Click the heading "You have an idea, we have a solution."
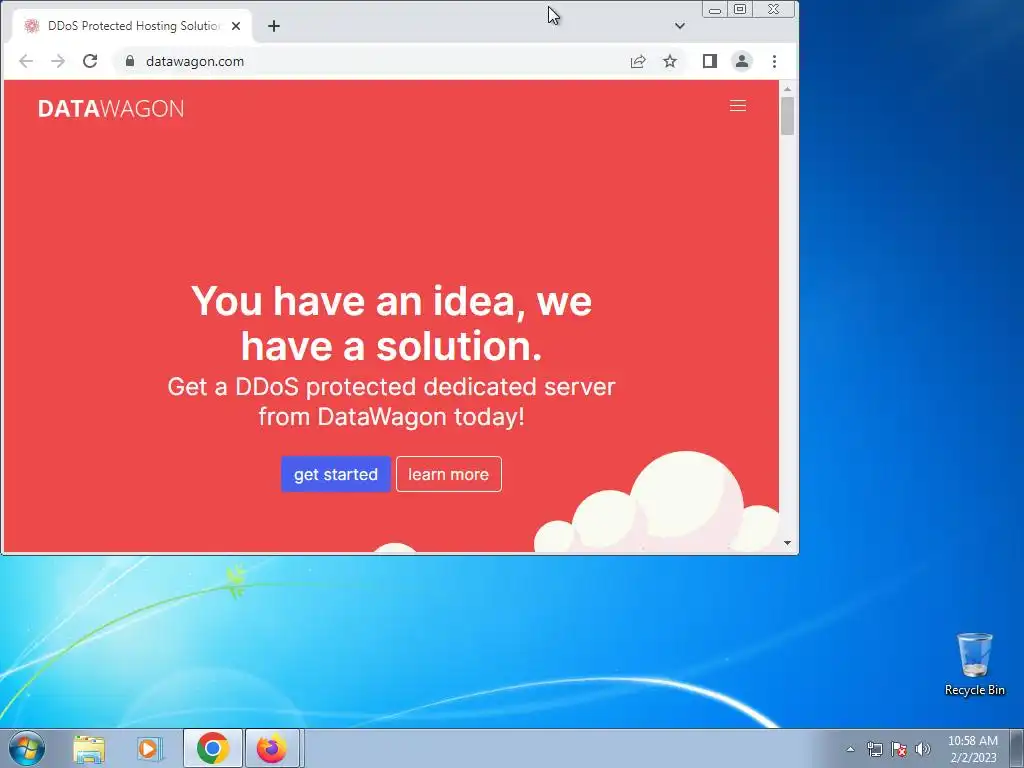This screenshot has height=768, width=1024. (x=392, y=323)
